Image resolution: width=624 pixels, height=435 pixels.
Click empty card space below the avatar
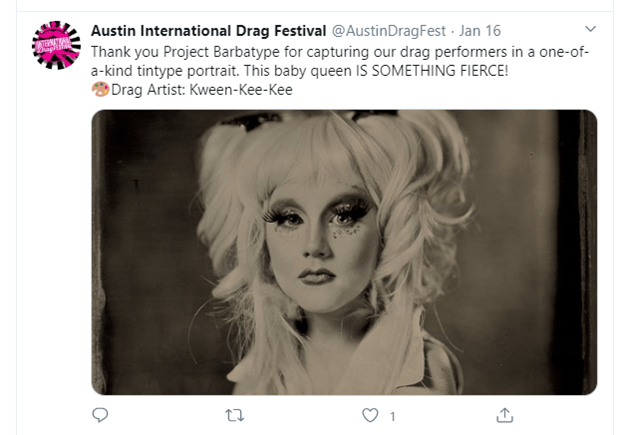pos(56,239)
